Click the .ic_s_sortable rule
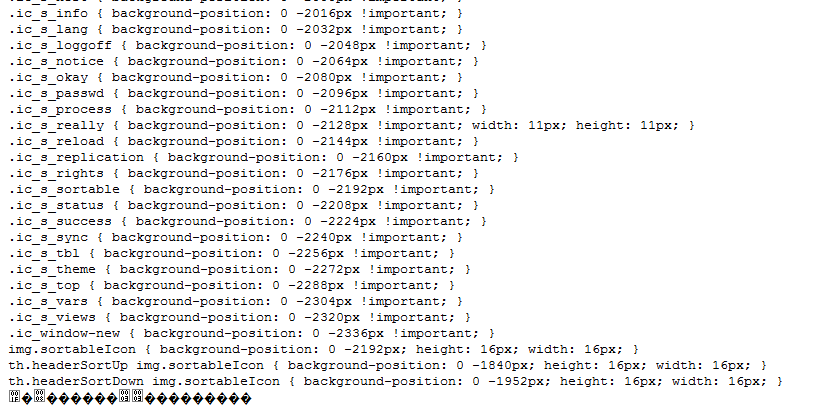 [252, 190]
